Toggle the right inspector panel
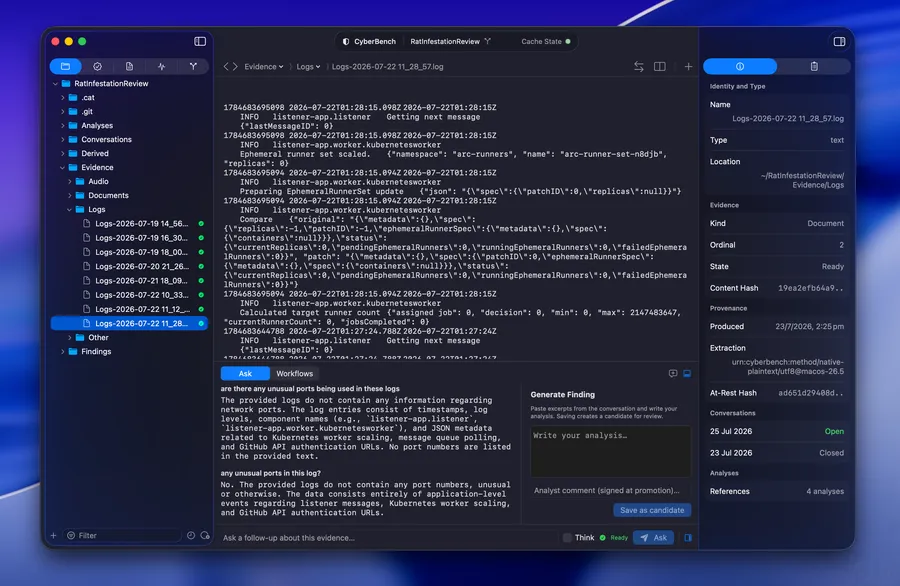This screenshot has width=900, height=586. tap(839, 41)
